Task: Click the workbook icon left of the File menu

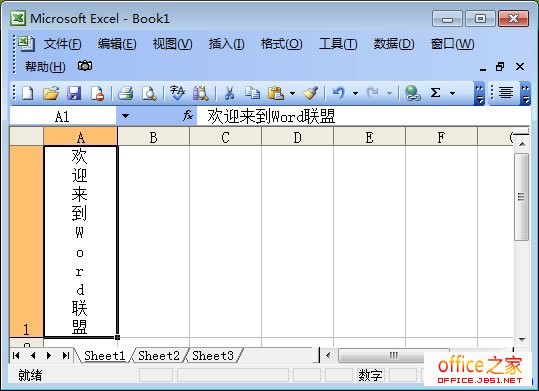Action: (26, 44)
